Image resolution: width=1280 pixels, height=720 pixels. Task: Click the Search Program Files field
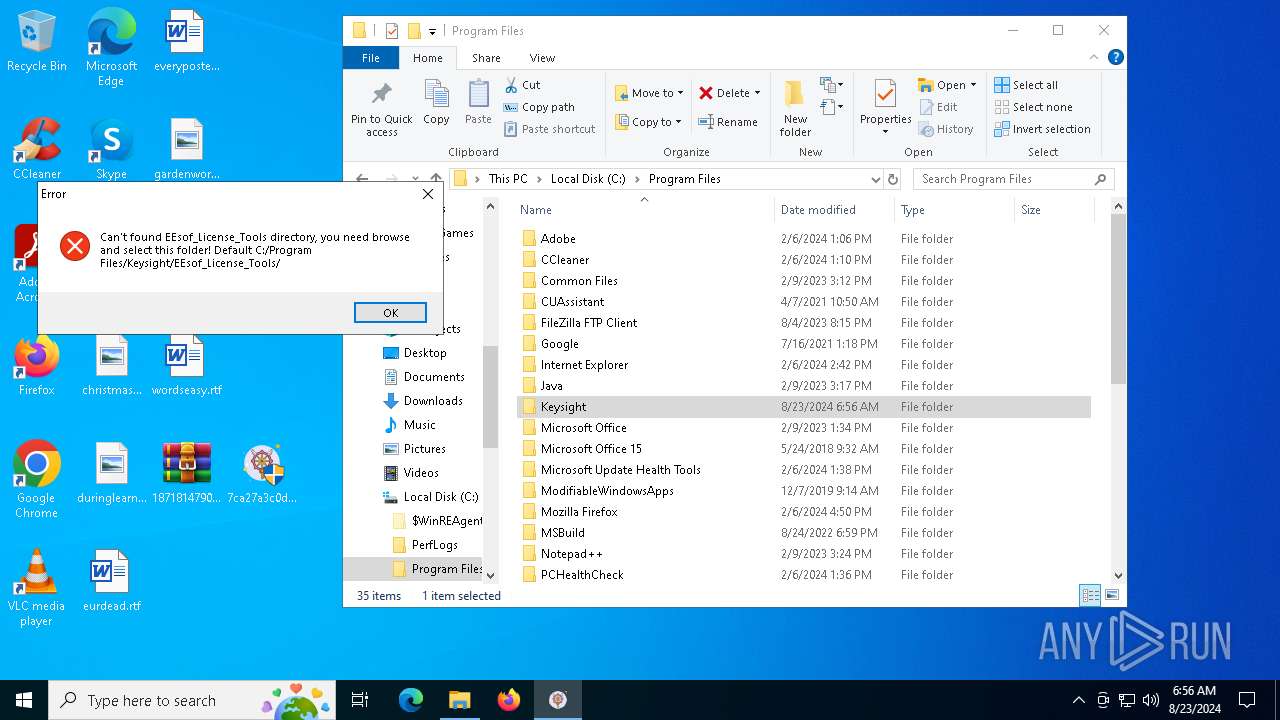(x=1014, y=179)
